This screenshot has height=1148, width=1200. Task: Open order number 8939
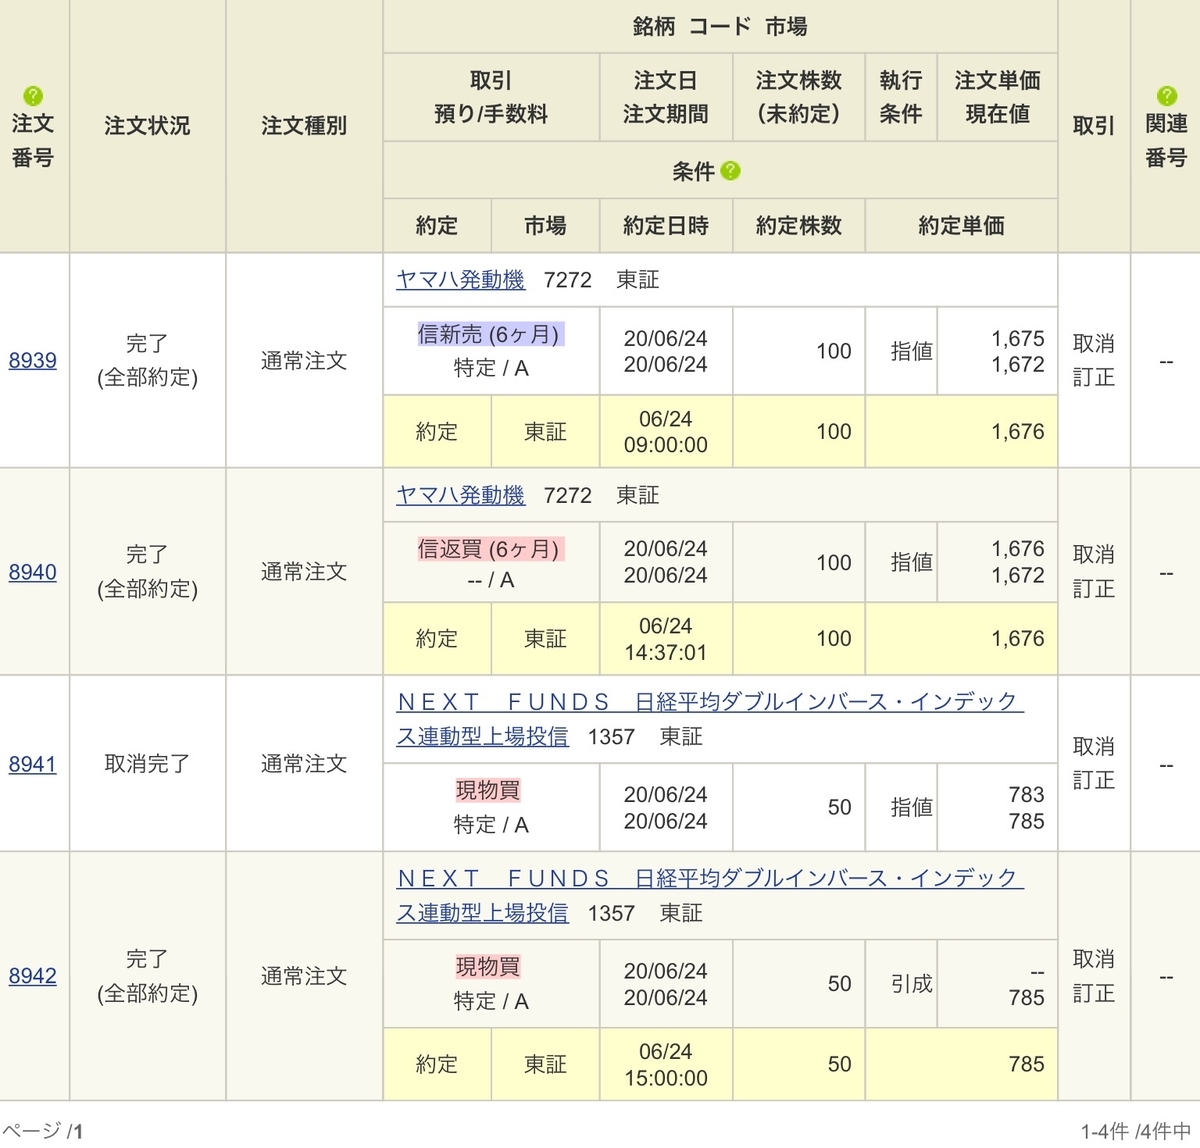(33, 360)
